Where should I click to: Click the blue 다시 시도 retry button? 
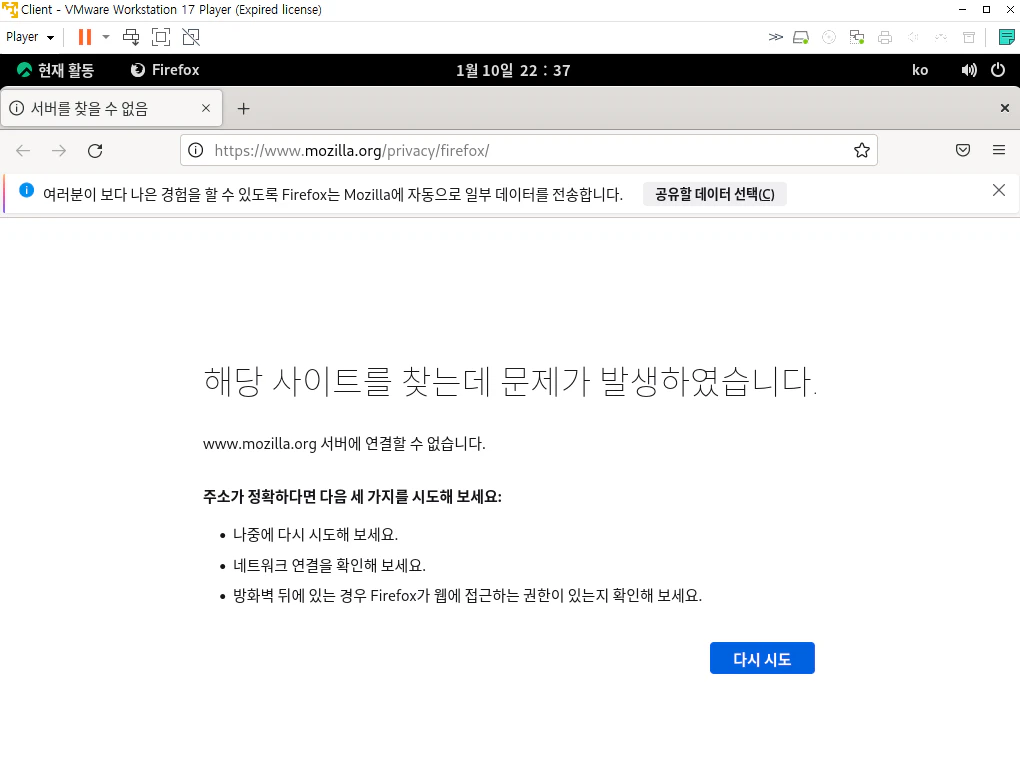coord(762,658)
